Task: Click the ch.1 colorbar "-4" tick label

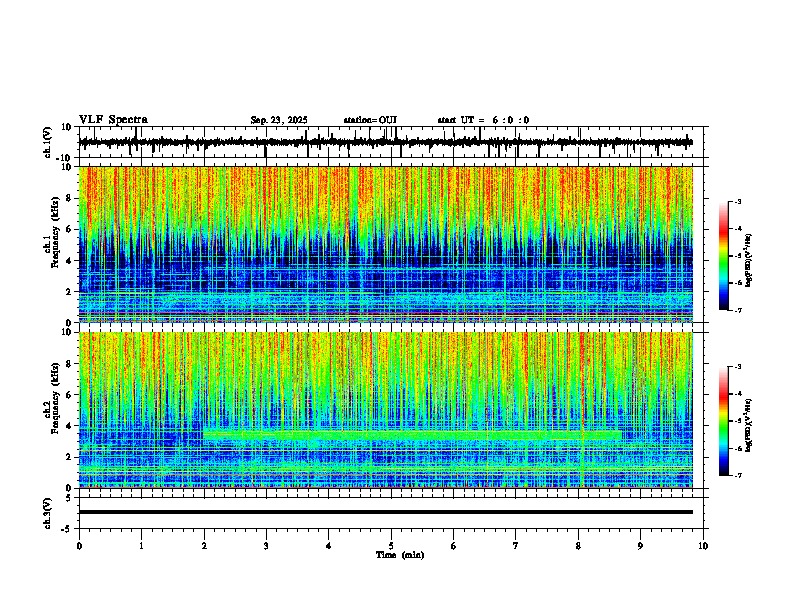Action: [x=737, y=229]
